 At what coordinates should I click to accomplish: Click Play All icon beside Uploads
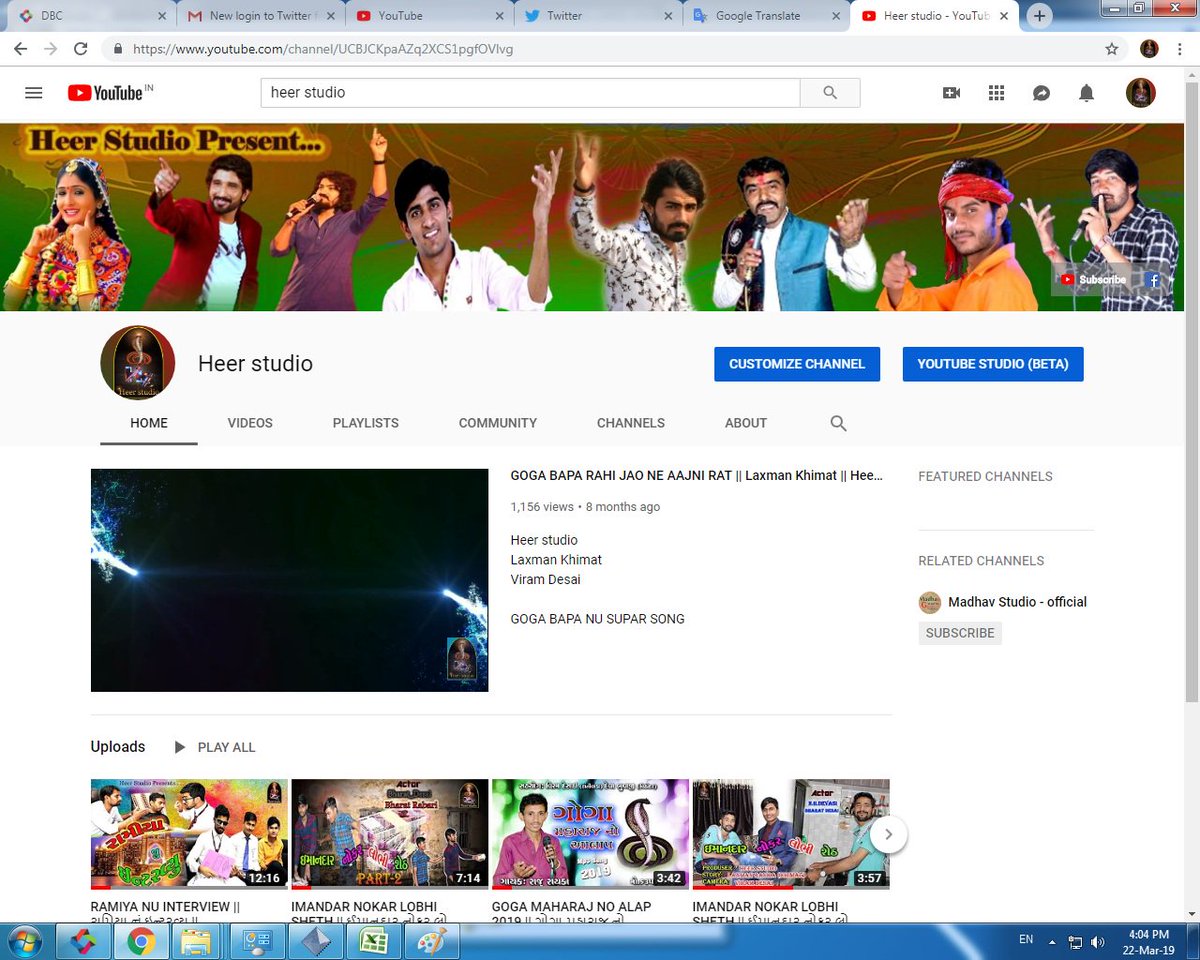tap(180, 747)
